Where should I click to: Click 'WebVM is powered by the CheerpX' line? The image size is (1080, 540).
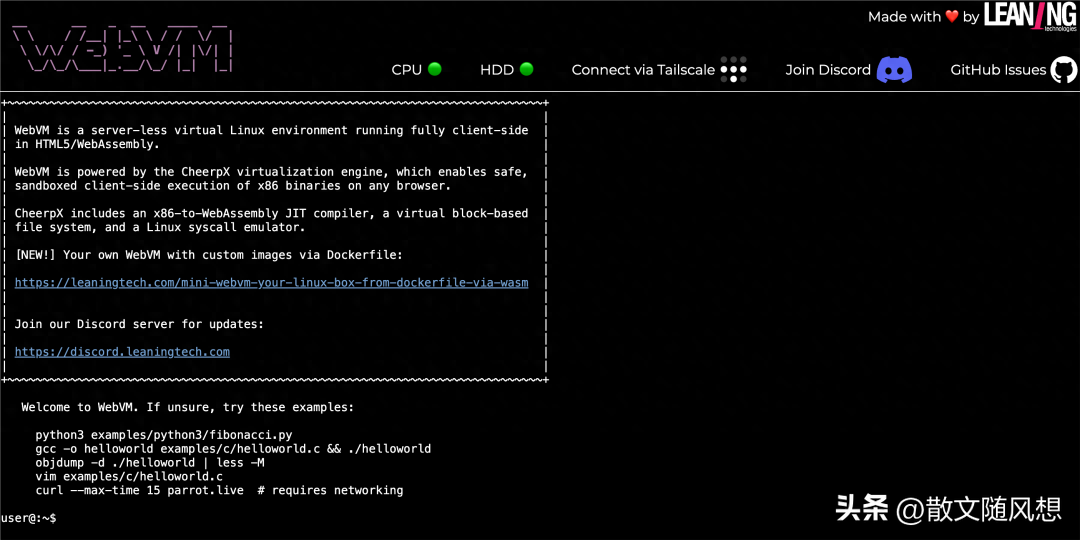tap(271, 172)
